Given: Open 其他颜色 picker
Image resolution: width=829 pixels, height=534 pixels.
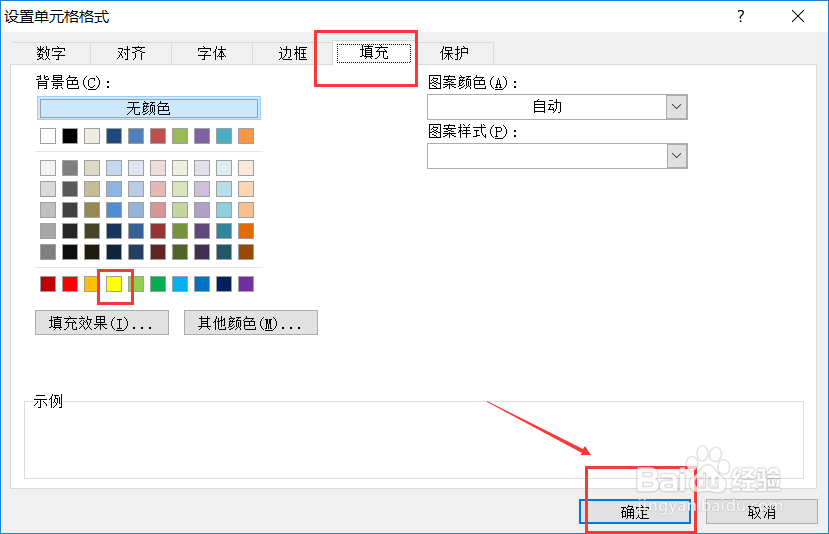Looking at the screenshot, I should tap(251, 323).
